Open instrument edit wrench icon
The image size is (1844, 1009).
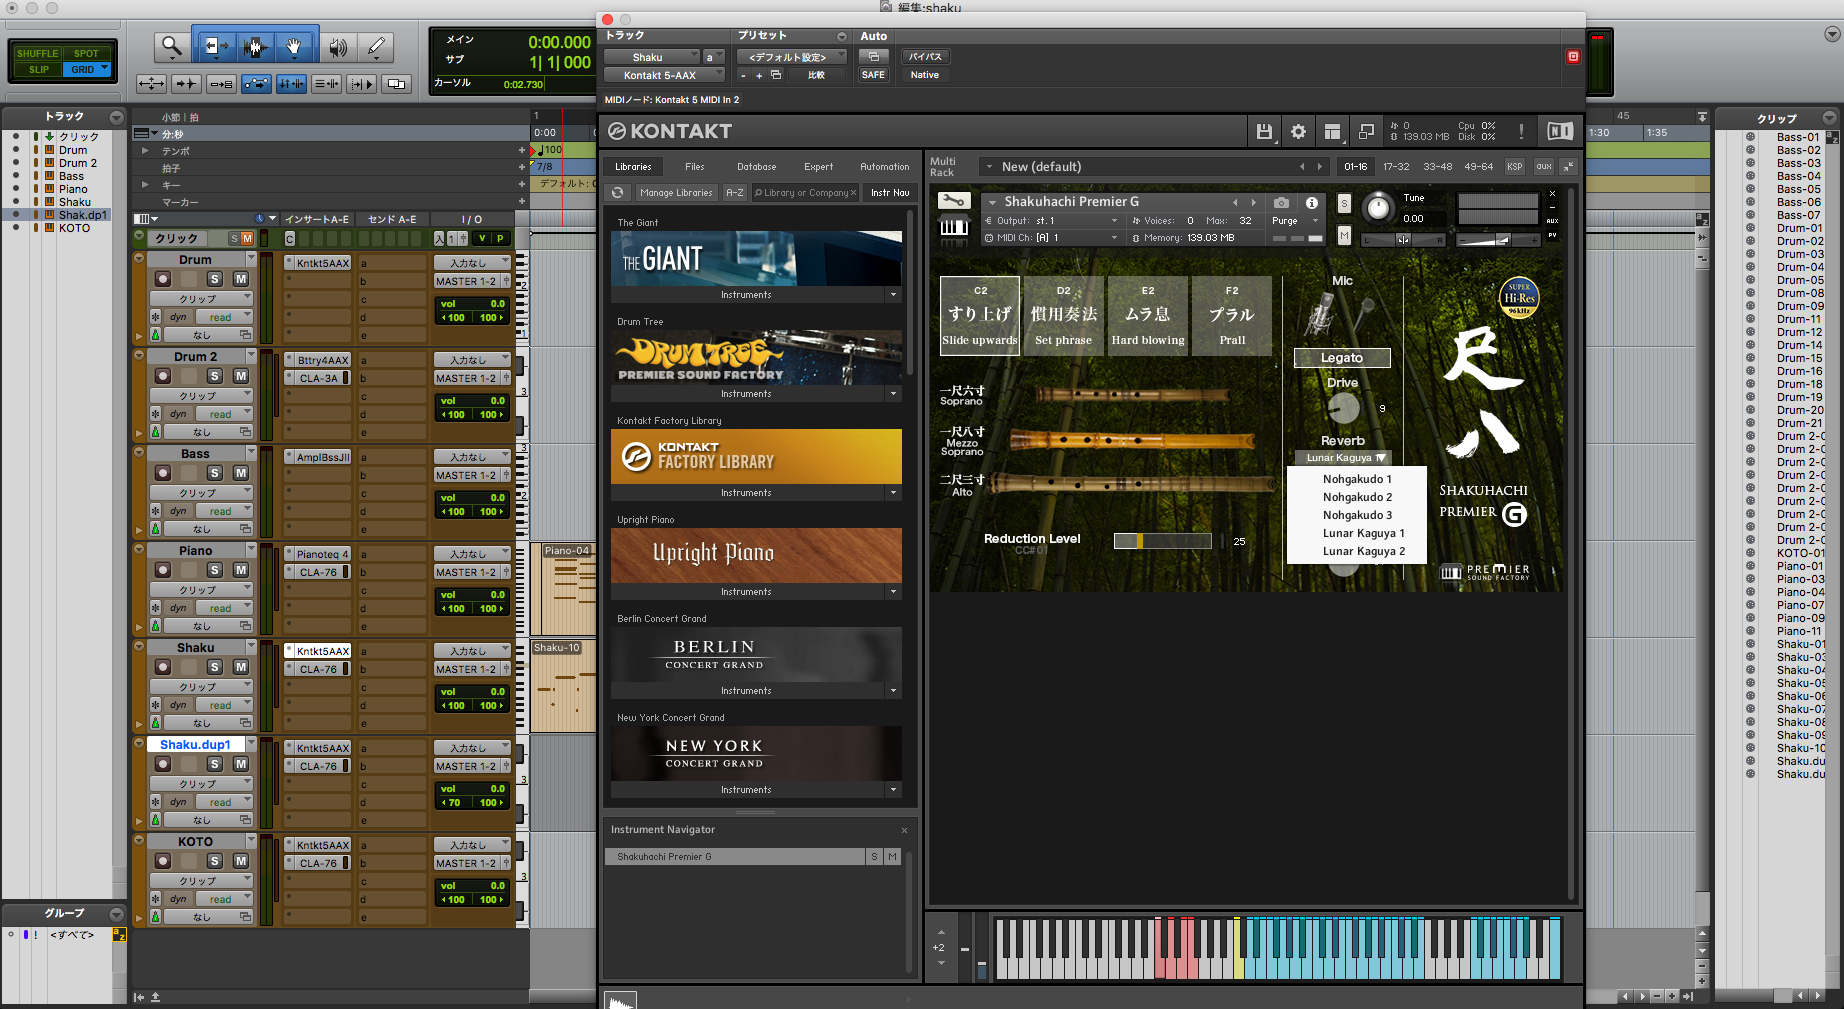[954, 201]
